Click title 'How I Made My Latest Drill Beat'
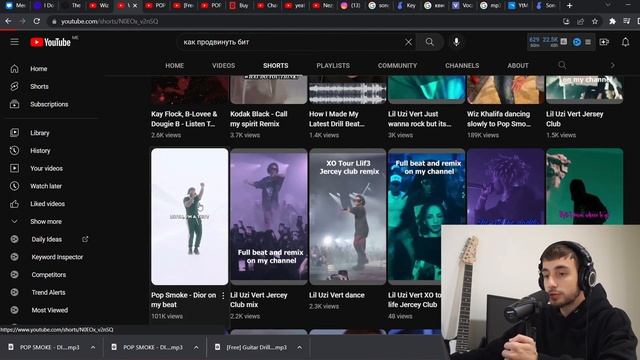 click(x=337, y=119)
